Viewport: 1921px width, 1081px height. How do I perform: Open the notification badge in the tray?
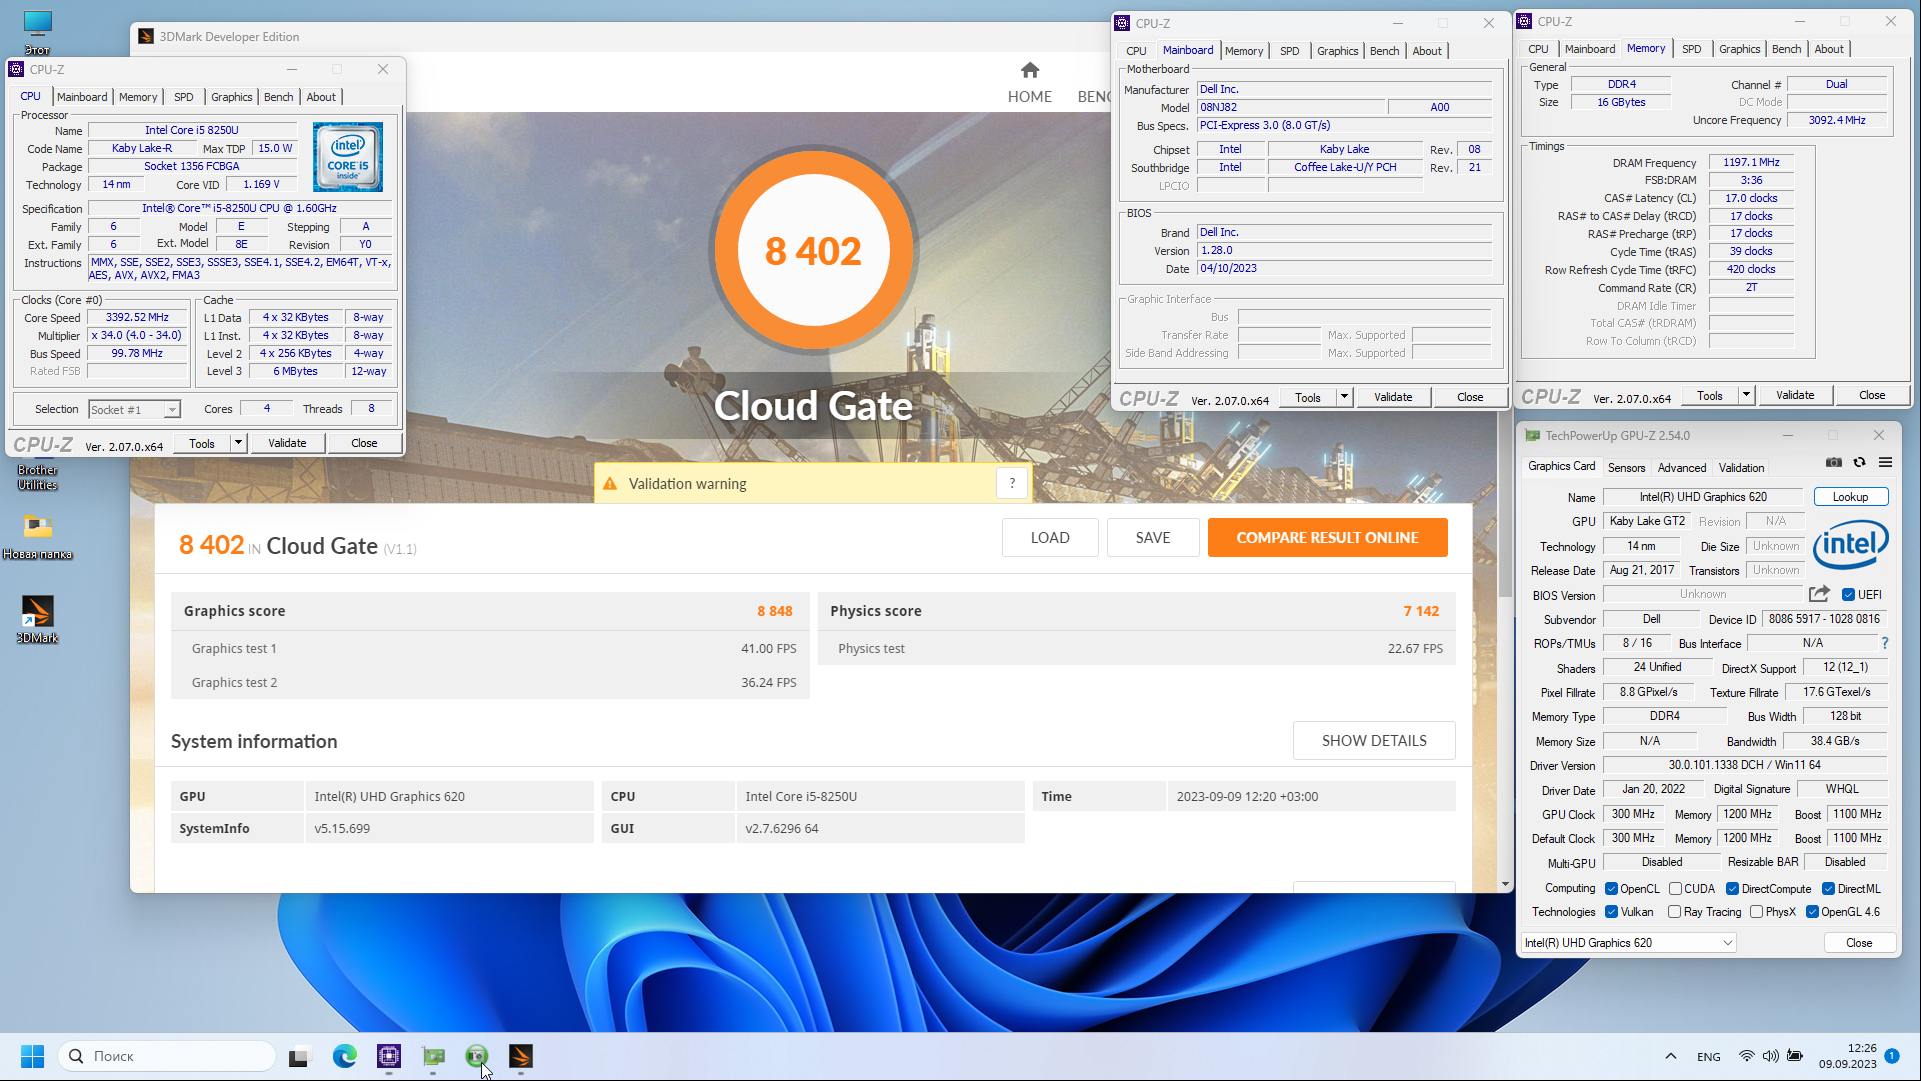click(x=1892, y=1056)
